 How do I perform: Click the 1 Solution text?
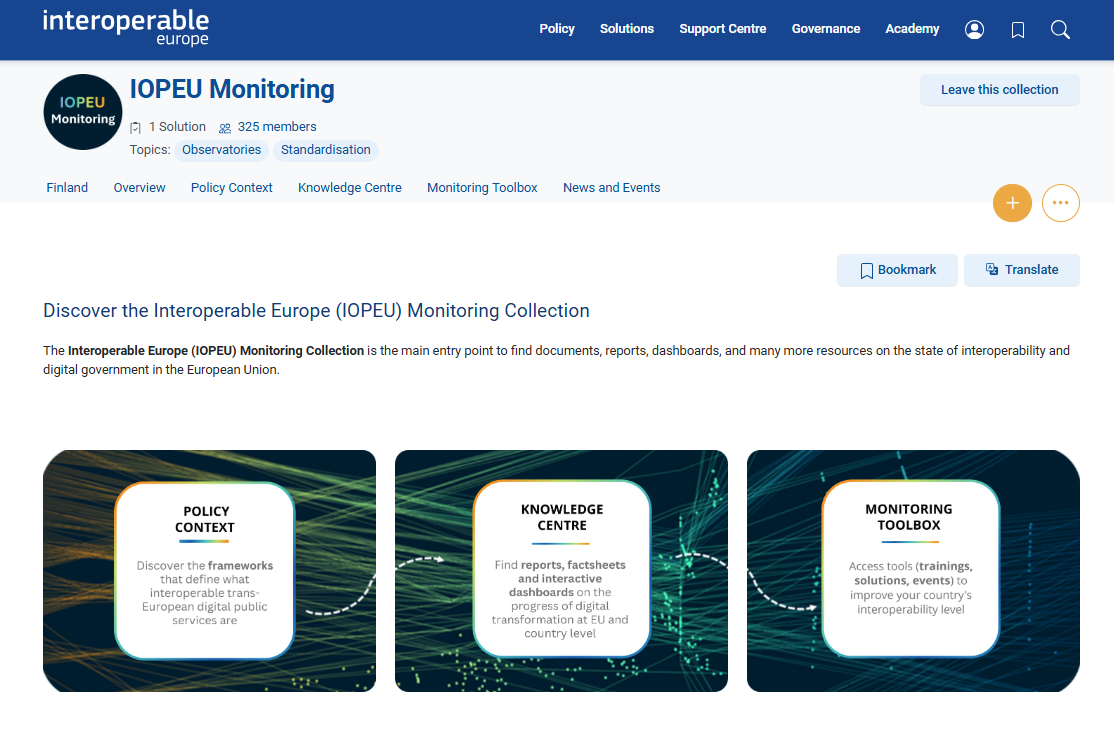click(177, 127)
